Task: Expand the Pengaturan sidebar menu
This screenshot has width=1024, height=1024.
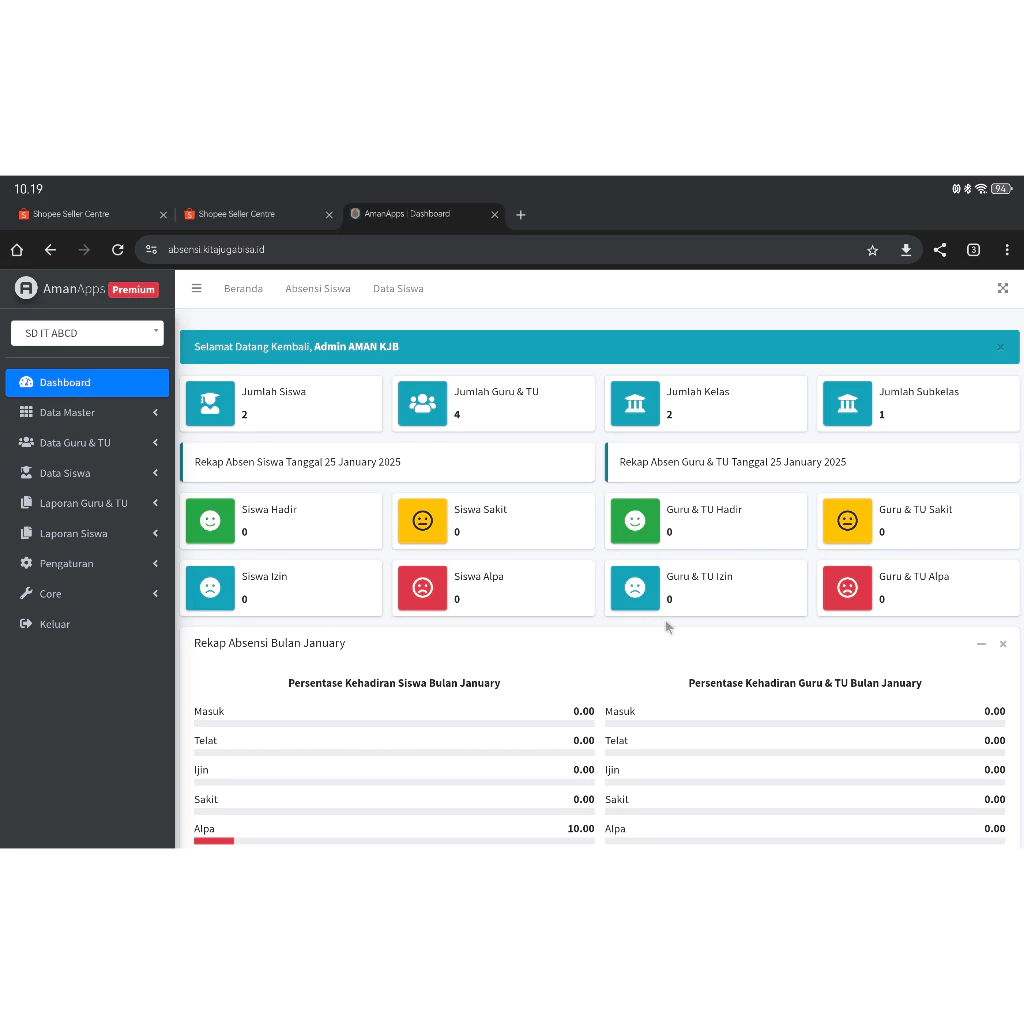Action: pyautogui.click(x=87, y=563)
